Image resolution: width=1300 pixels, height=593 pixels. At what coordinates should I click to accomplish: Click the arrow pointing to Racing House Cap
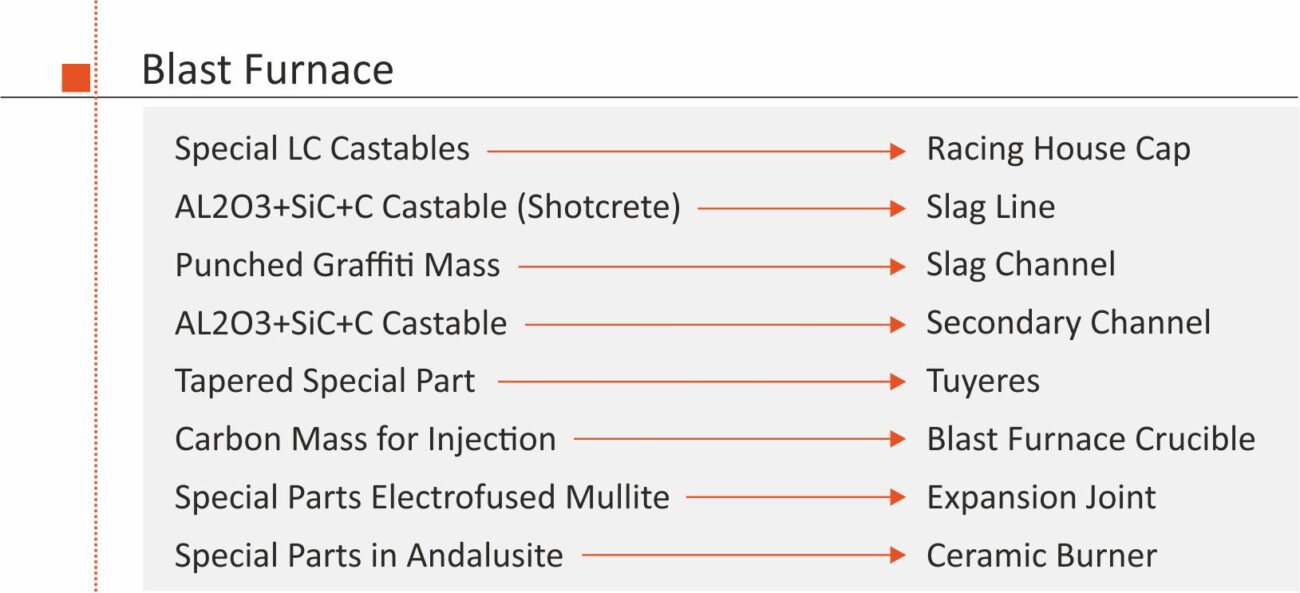pos(696,151)
